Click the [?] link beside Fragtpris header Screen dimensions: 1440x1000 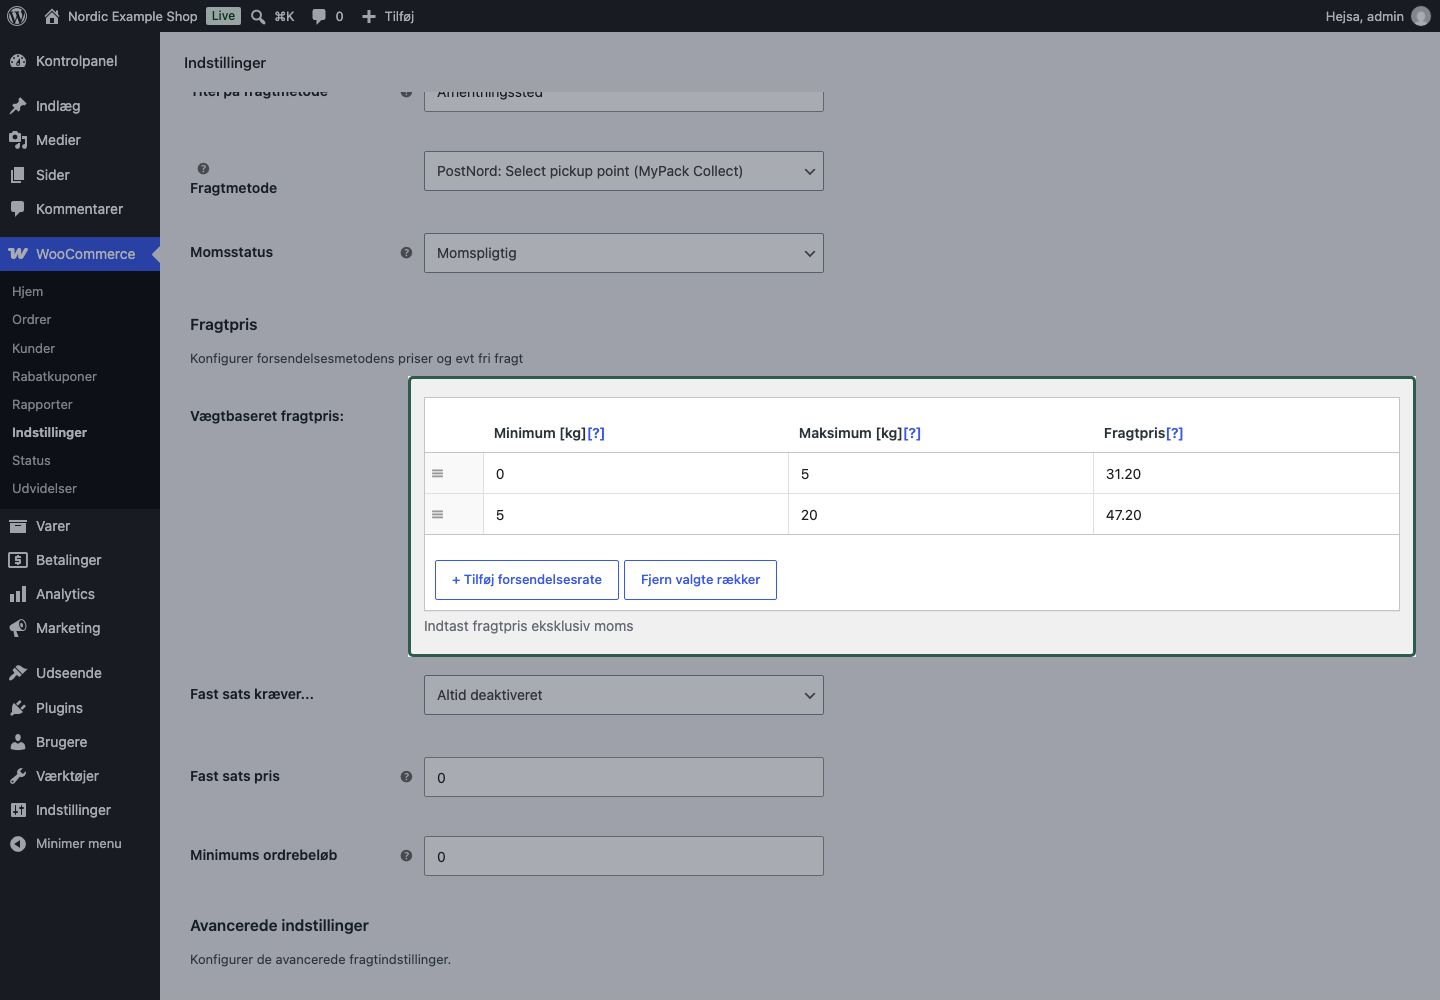point(1174,433)
